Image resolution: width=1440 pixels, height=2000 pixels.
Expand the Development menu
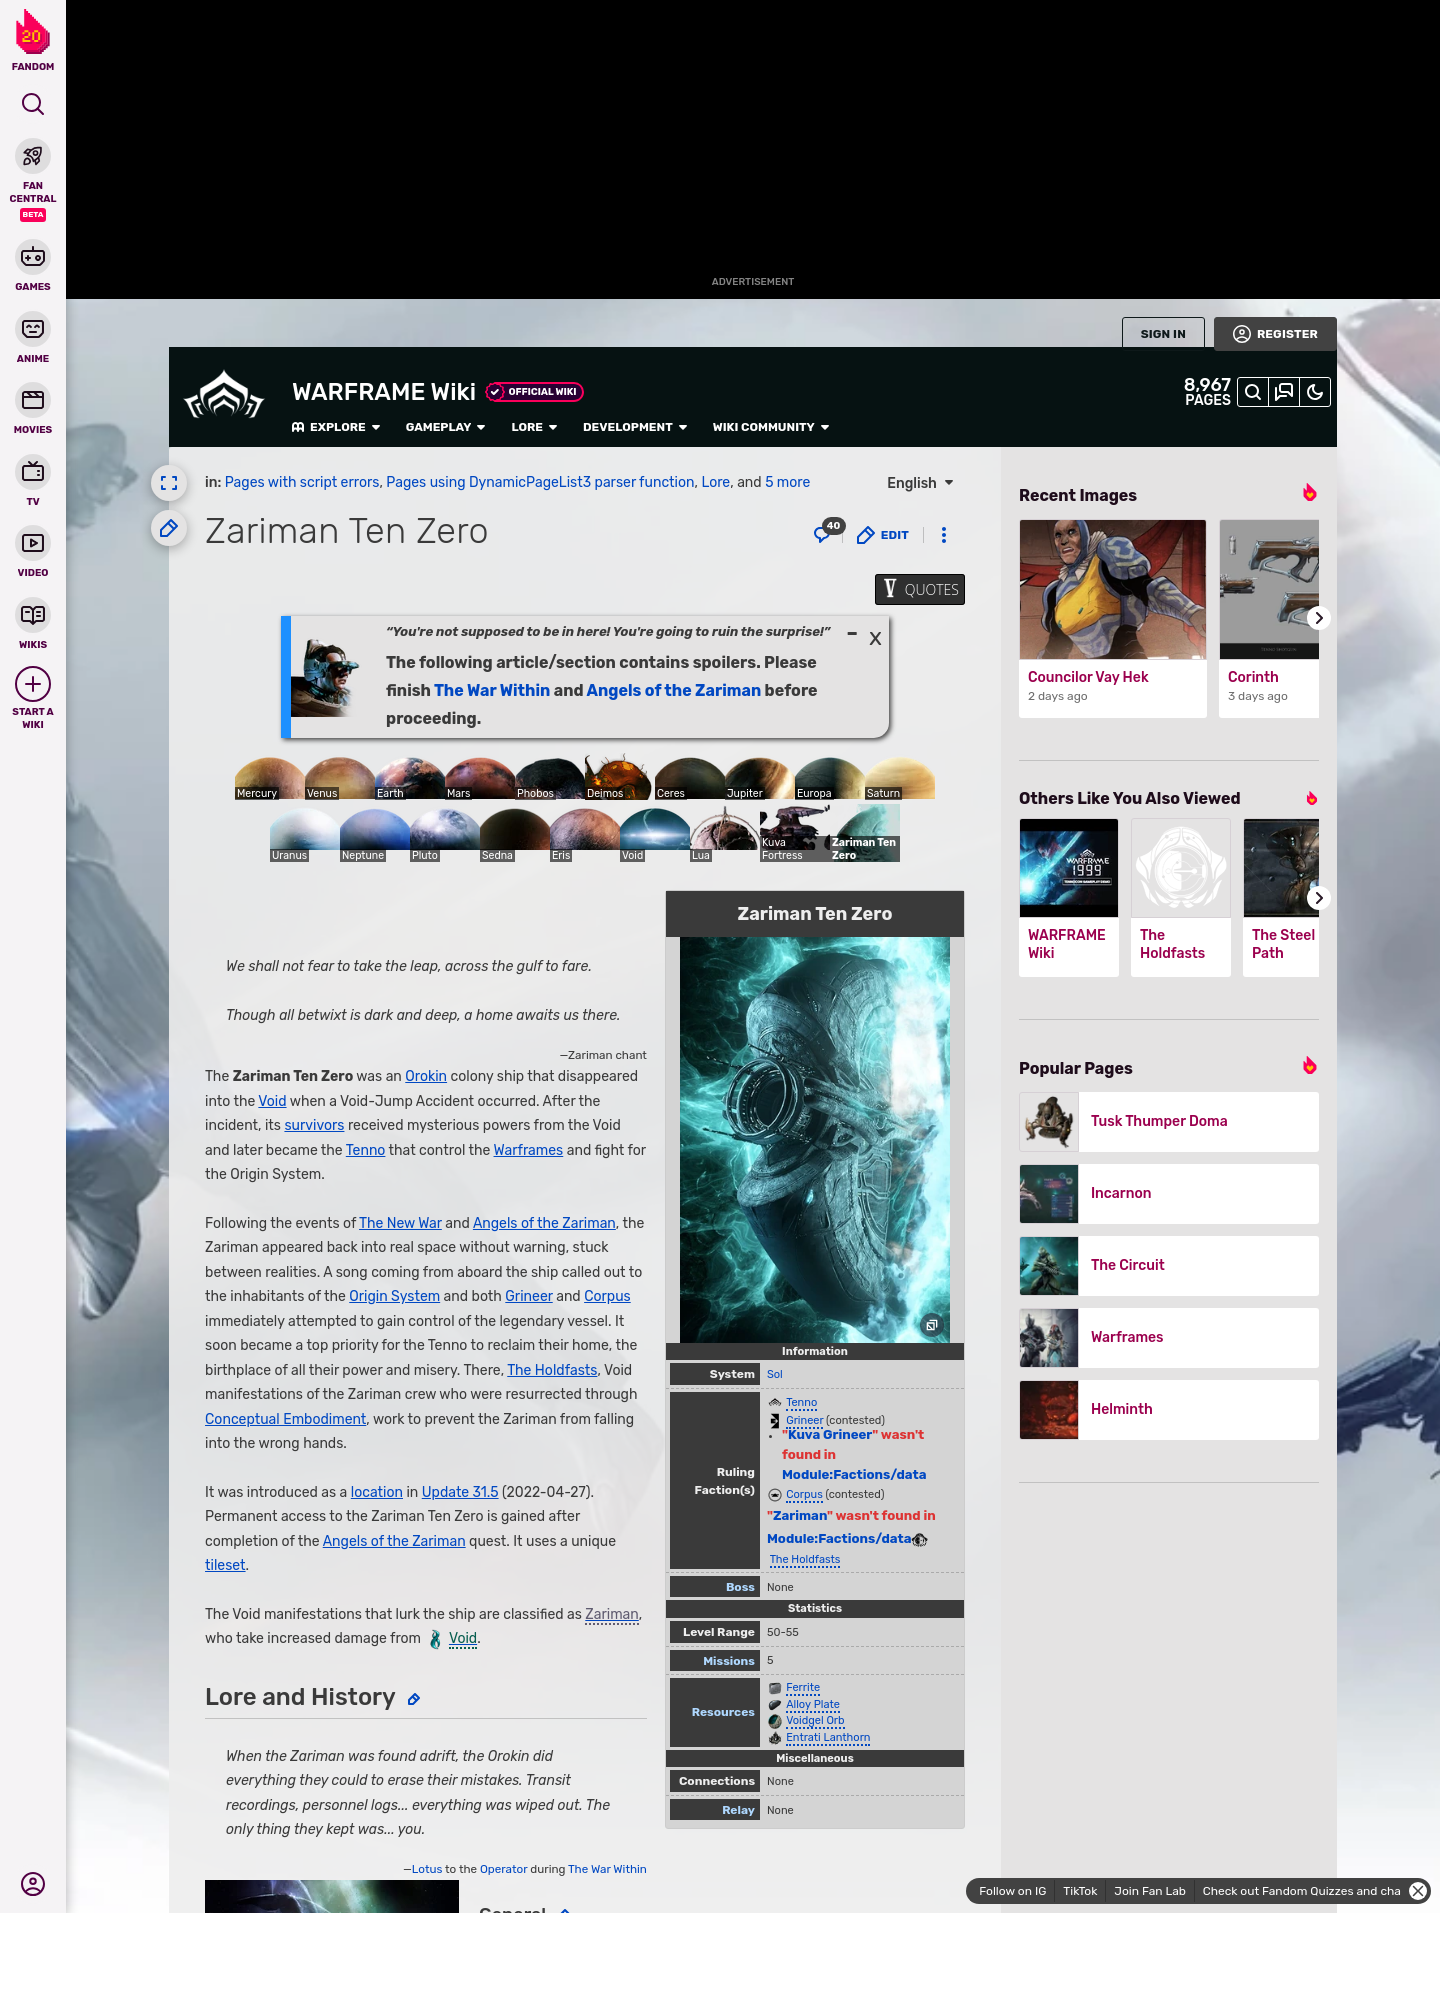coord(635,427)
